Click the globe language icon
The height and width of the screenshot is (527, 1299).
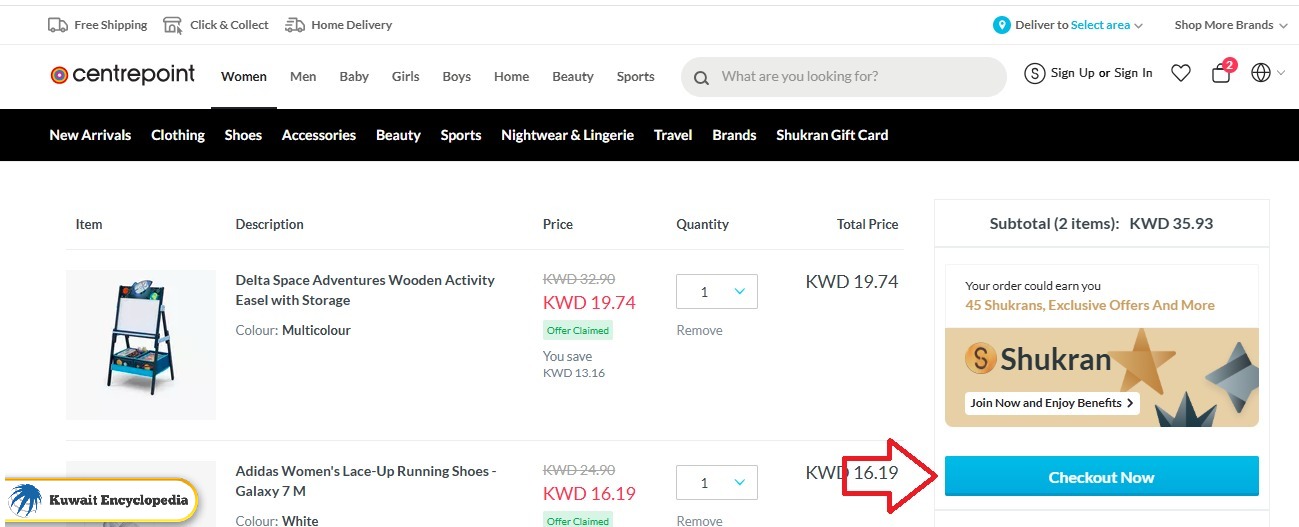(x=1261, y=73)
